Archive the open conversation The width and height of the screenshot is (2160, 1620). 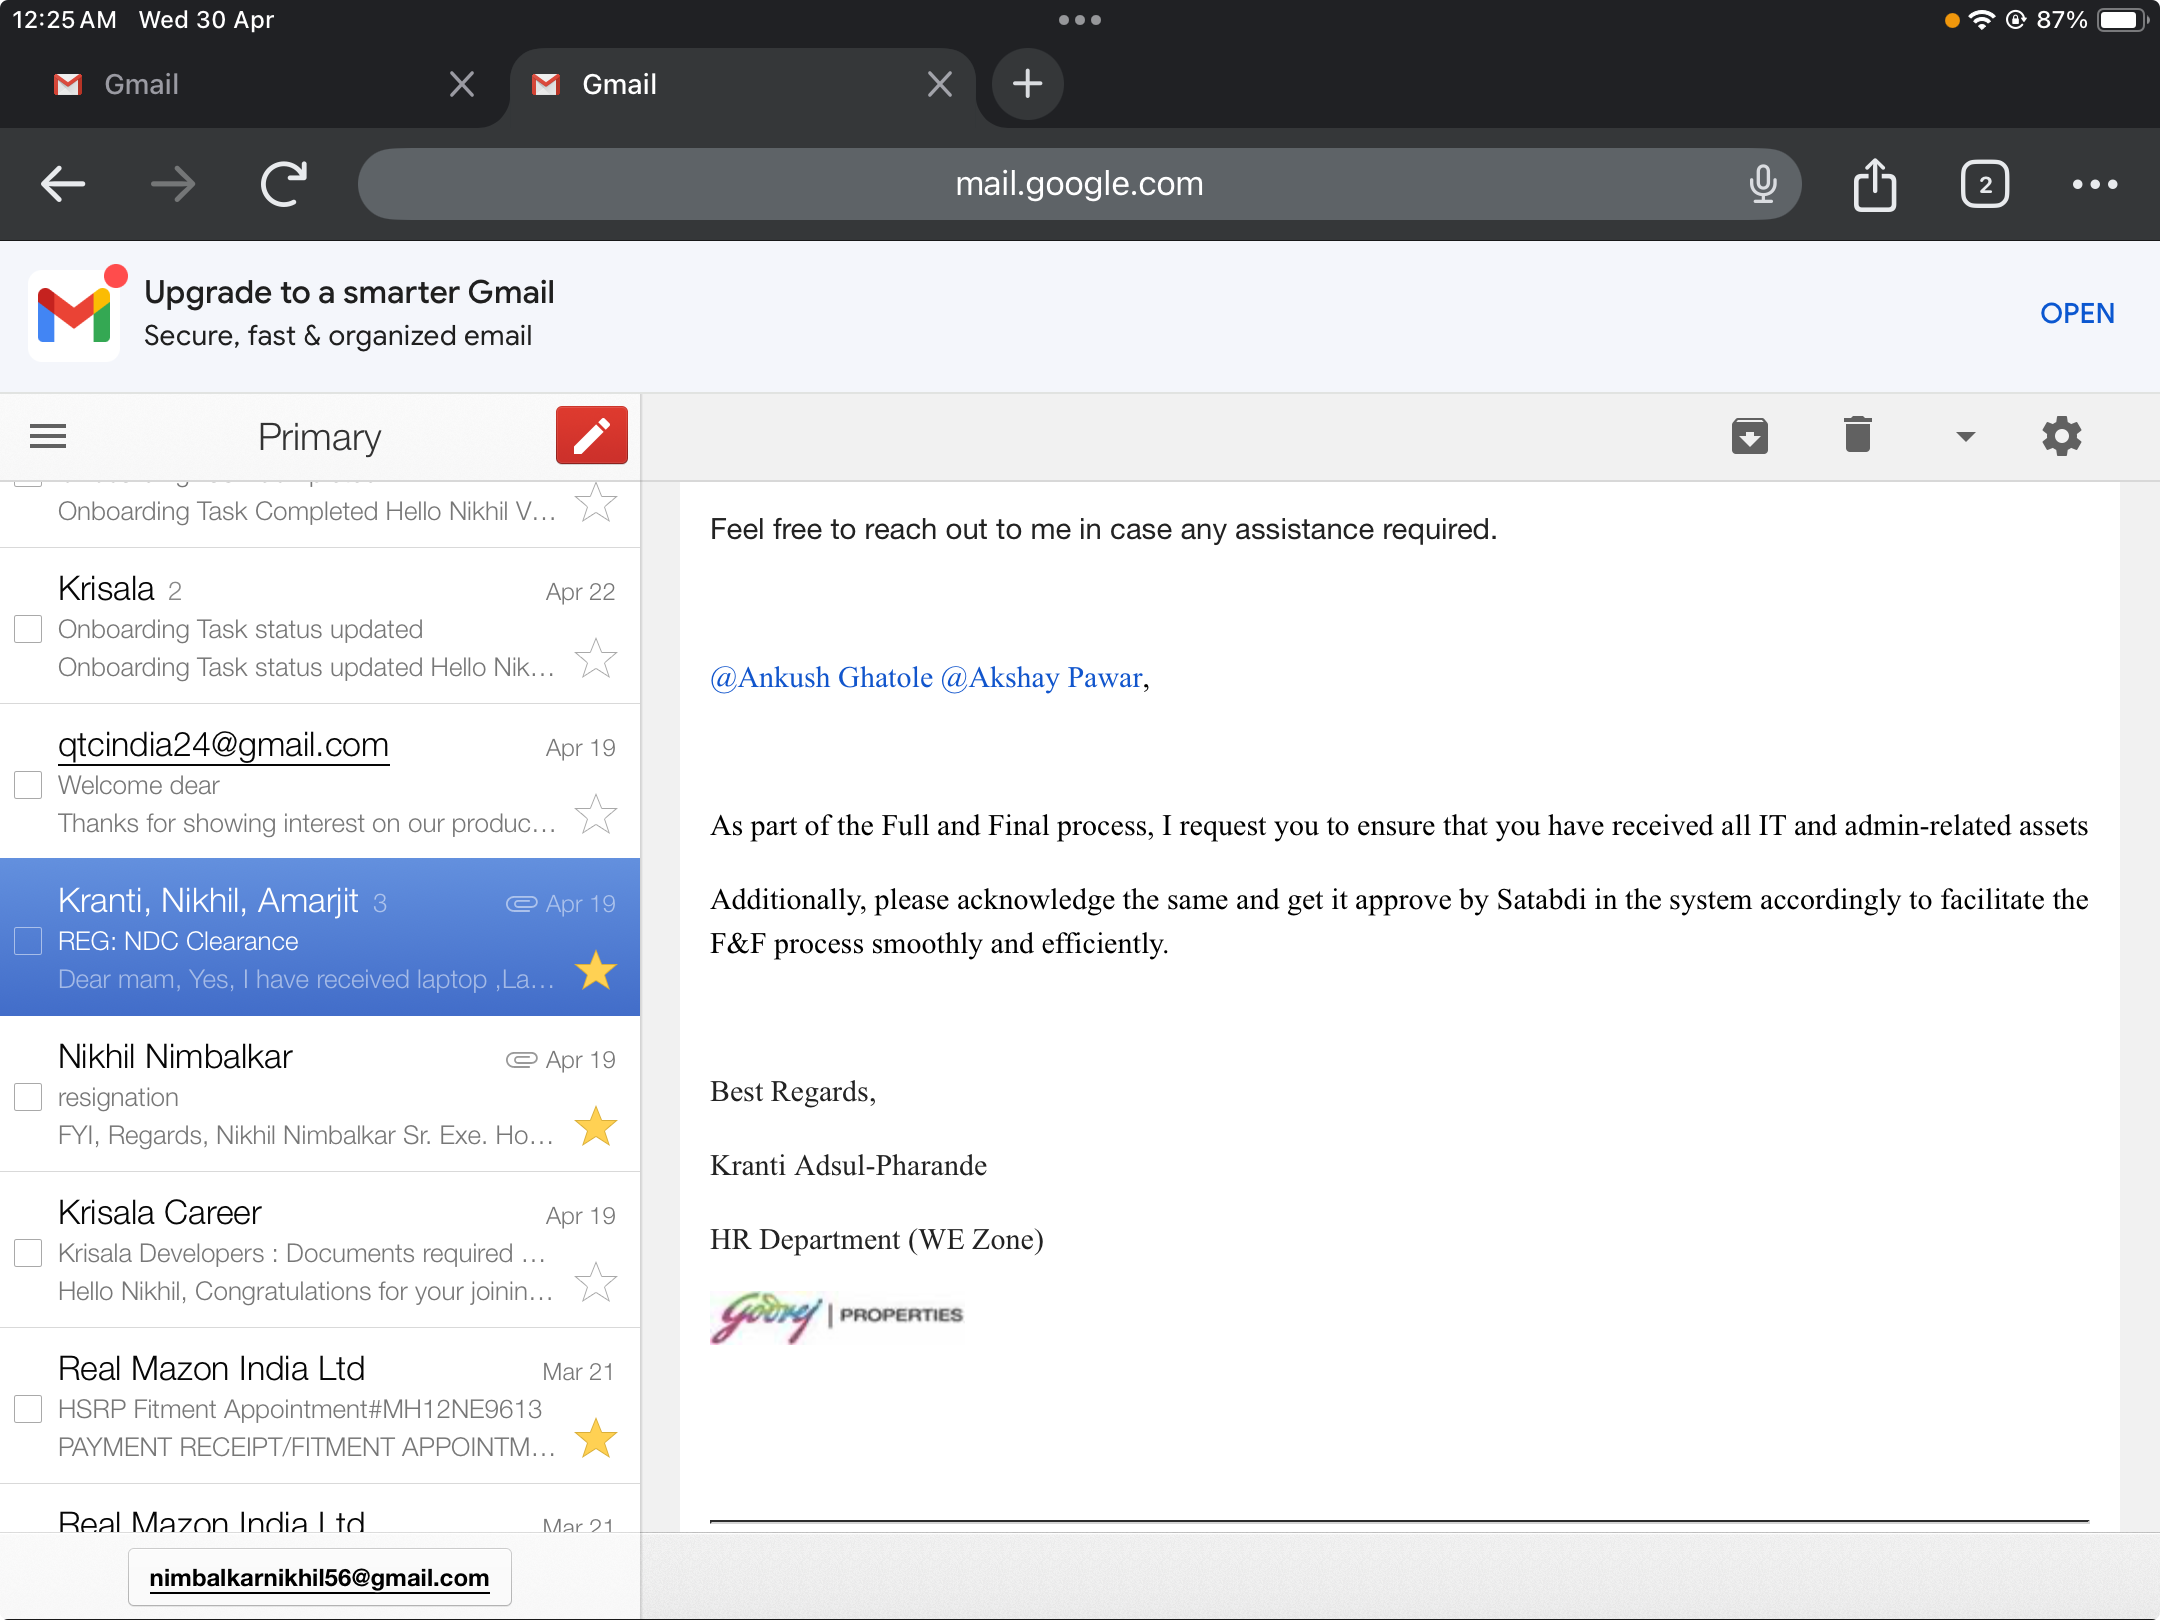pos(1749,436)
